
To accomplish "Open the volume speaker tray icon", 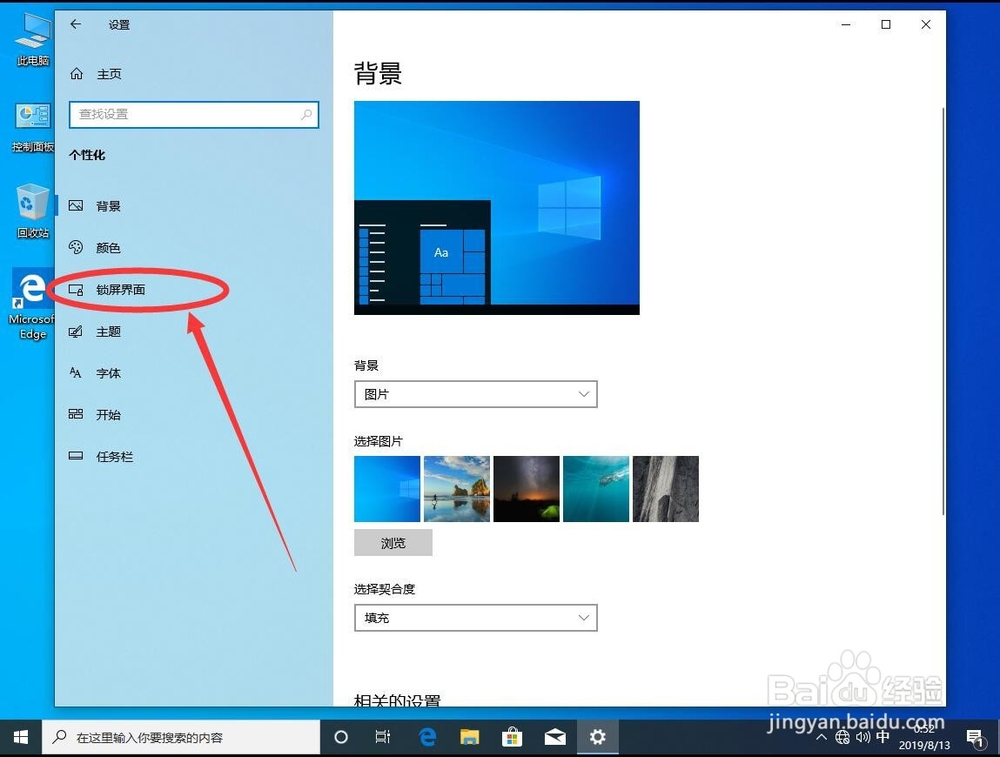I will click(863, 737).
